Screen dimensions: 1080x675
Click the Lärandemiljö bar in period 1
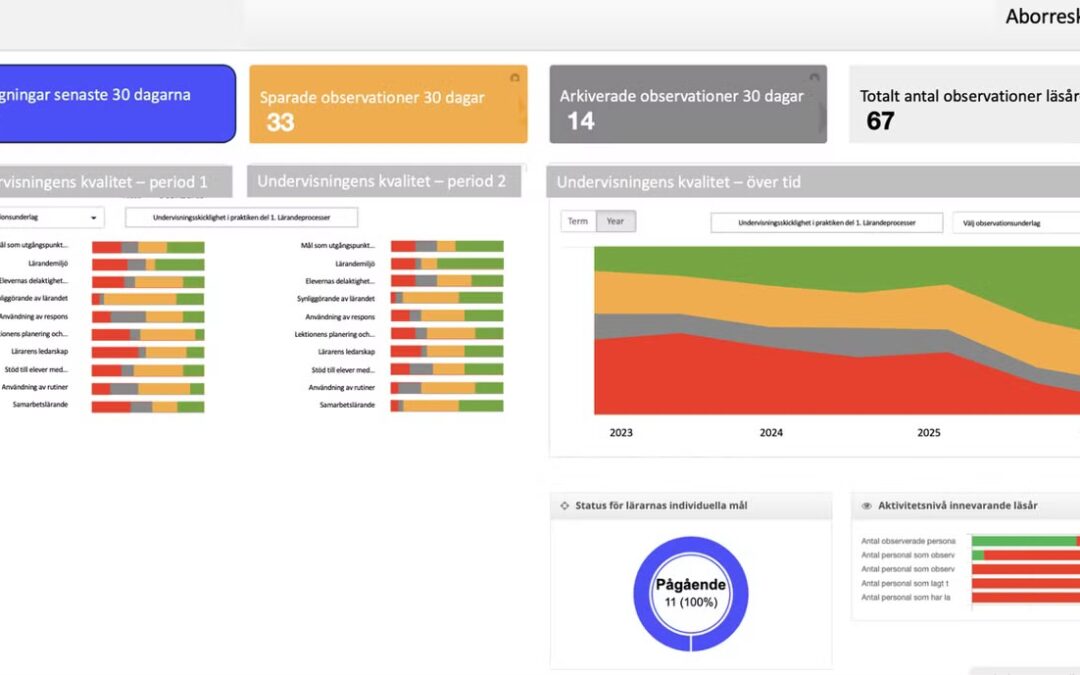(x=148, y=264)
